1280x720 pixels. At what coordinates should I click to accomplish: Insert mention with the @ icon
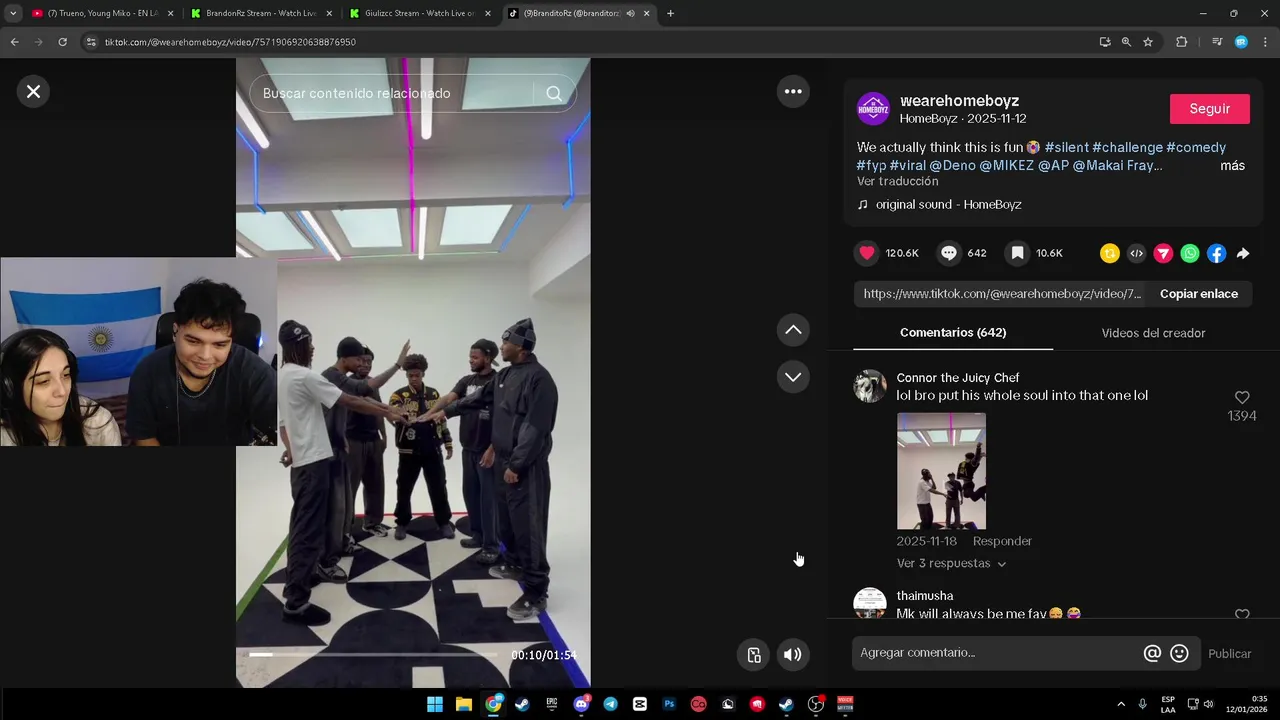coord(1152,653)
